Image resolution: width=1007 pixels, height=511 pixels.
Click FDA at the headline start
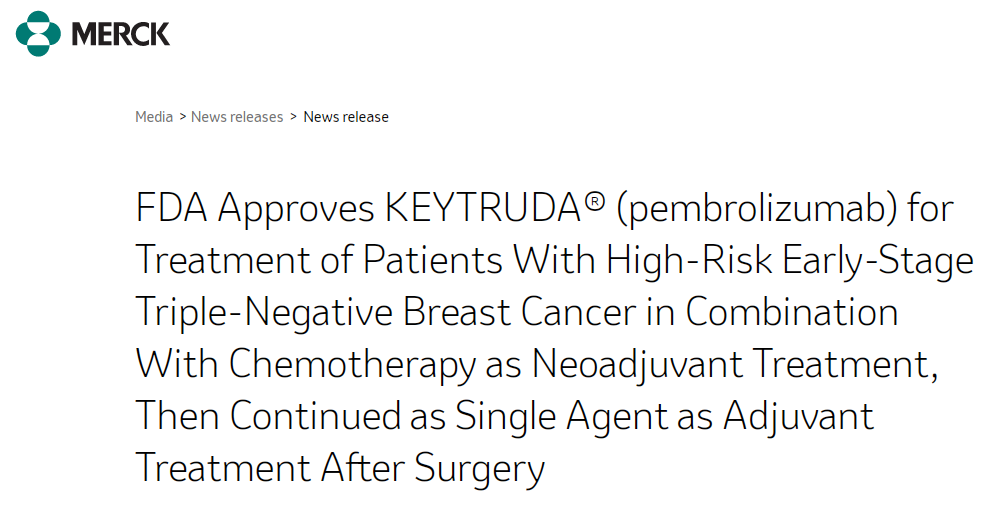tap(171, 209)
